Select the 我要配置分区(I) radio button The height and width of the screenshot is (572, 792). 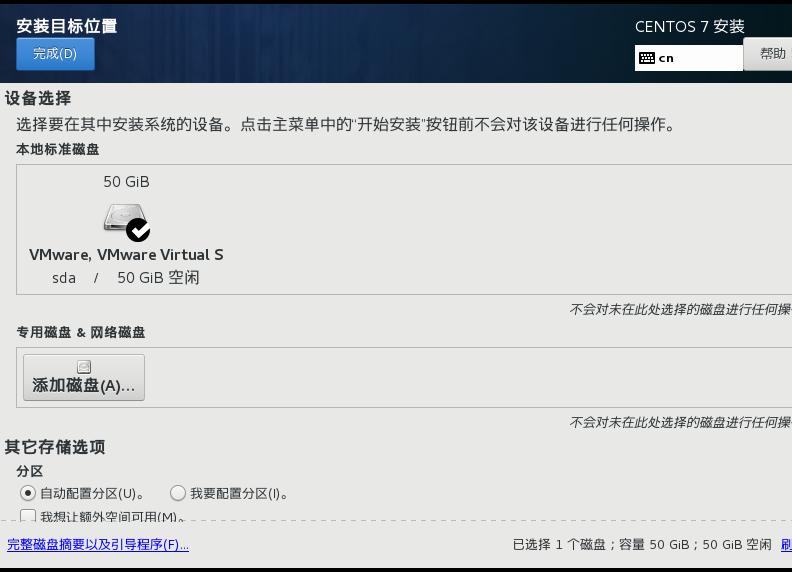click(x=178, y=493)
